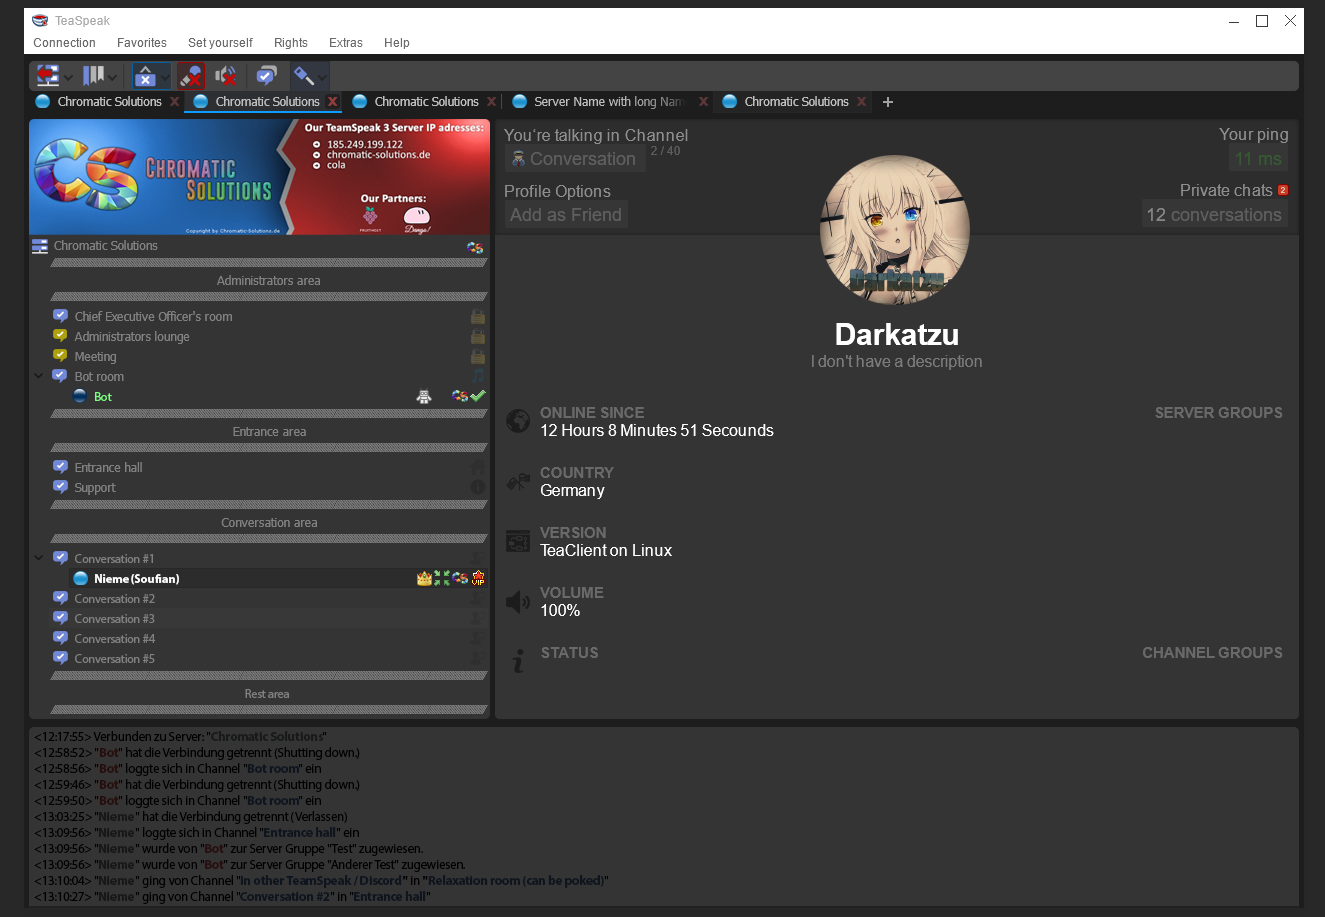Close the Server Name with long Name tab
This screenshot has width=1325, height=917.
pos(703,102)
